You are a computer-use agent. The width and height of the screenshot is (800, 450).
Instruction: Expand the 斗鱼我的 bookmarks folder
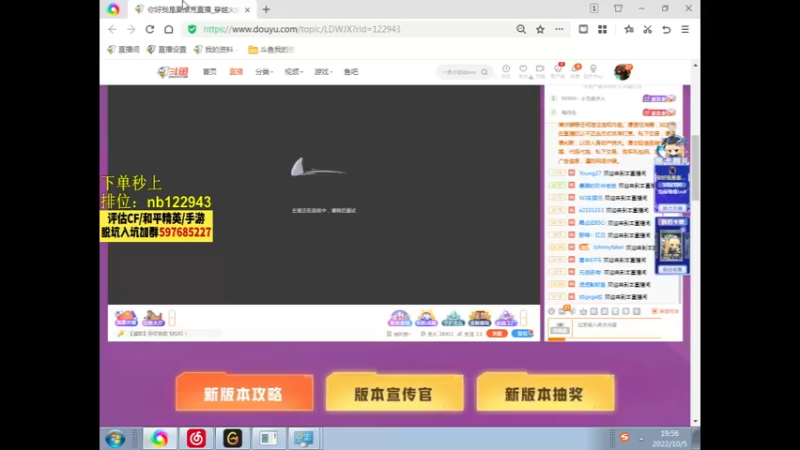point(271,49)
